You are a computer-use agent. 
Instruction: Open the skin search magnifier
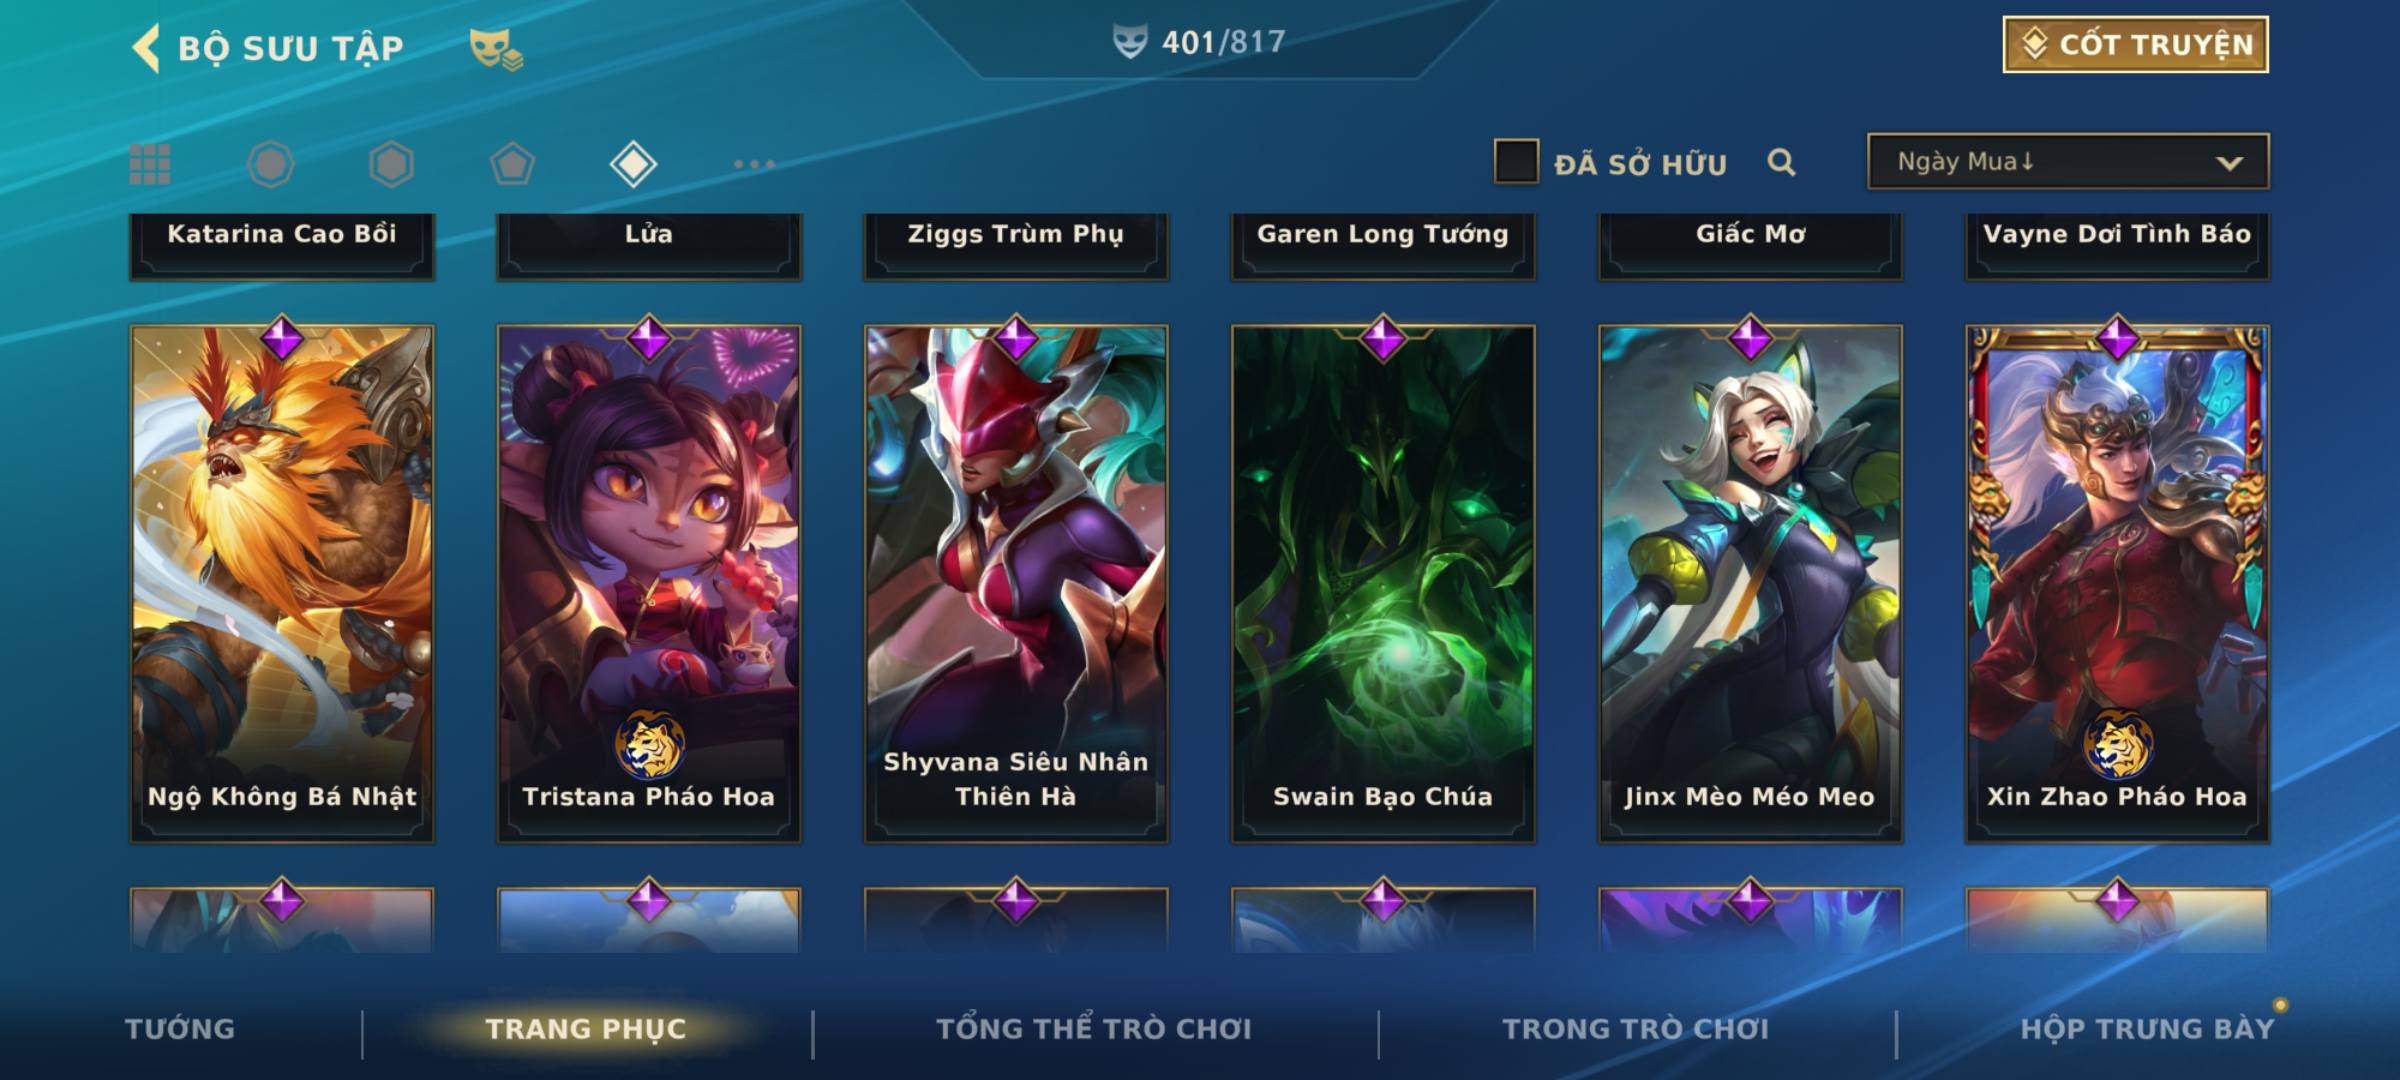(x=1781, y=162)
